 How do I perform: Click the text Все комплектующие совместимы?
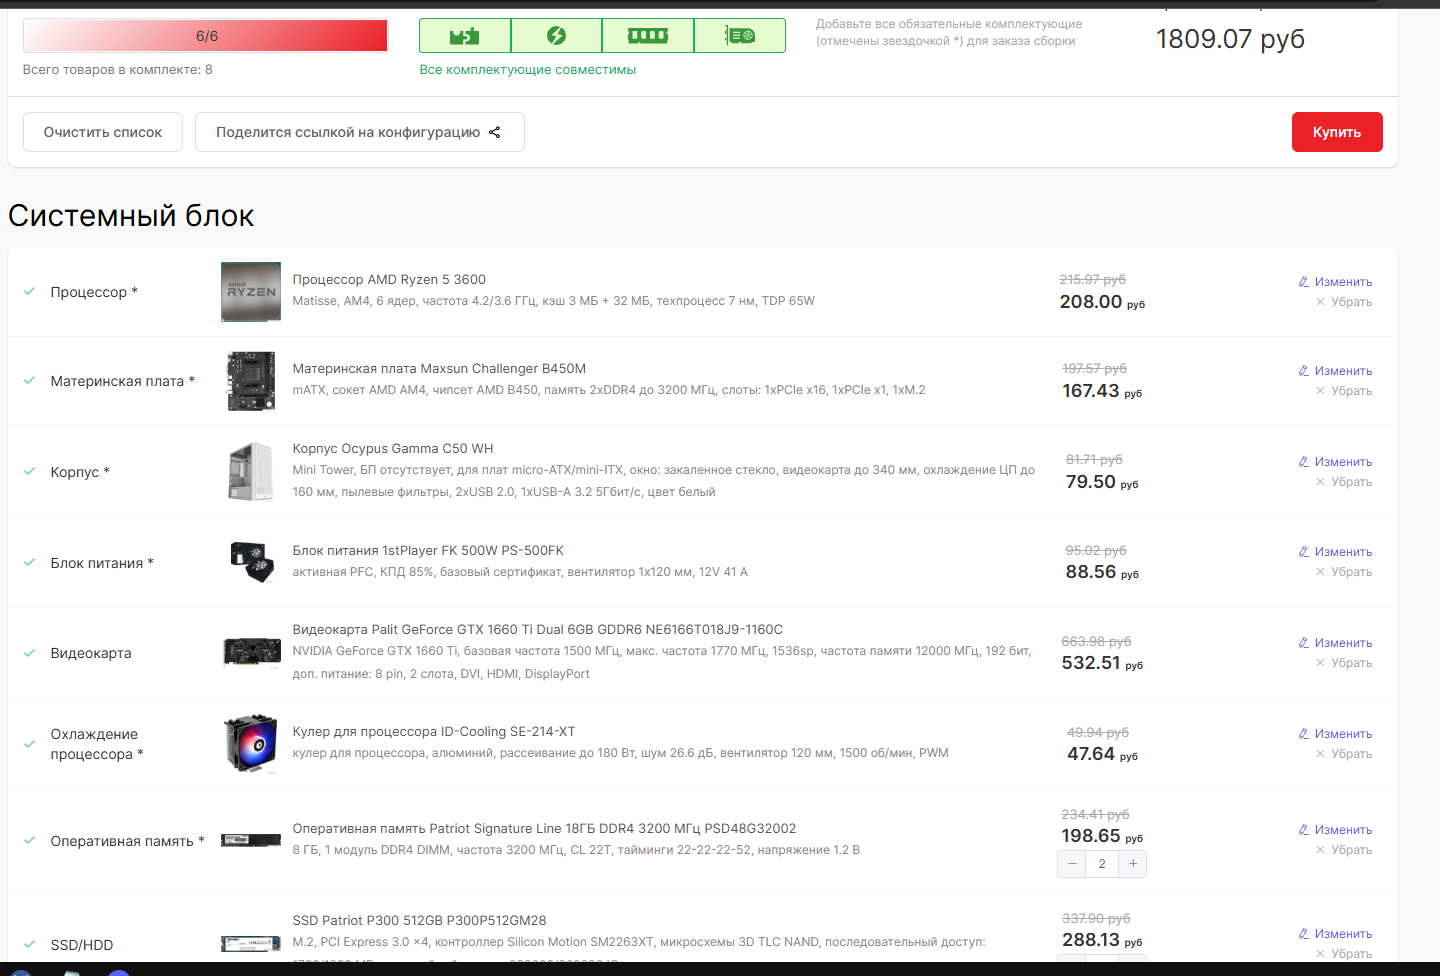[528, 70]
